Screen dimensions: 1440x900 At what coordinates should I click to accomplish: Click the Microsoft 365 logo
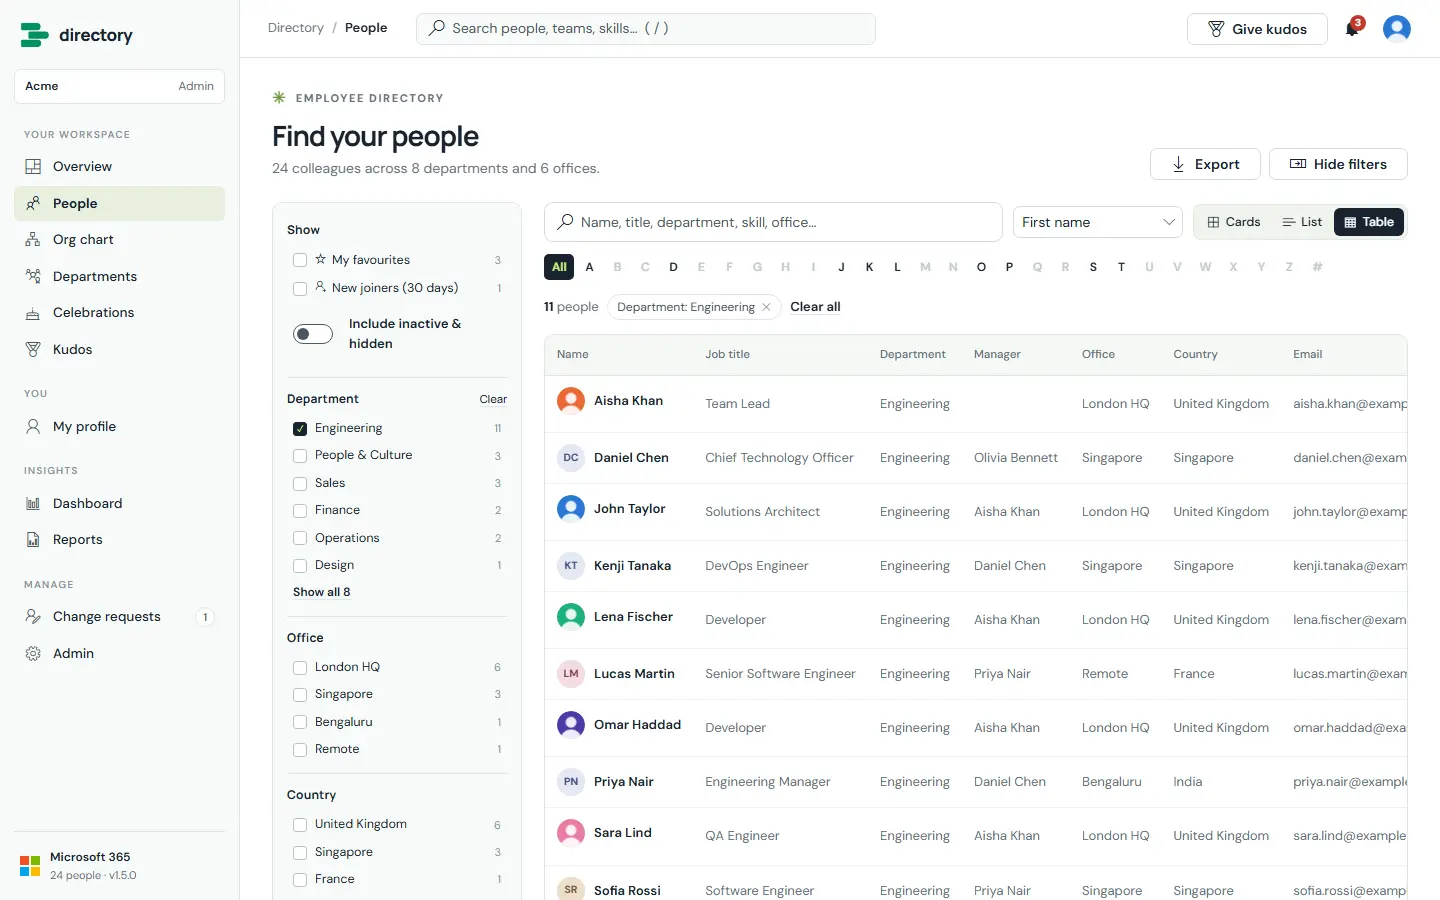click(x=30, y=866)
